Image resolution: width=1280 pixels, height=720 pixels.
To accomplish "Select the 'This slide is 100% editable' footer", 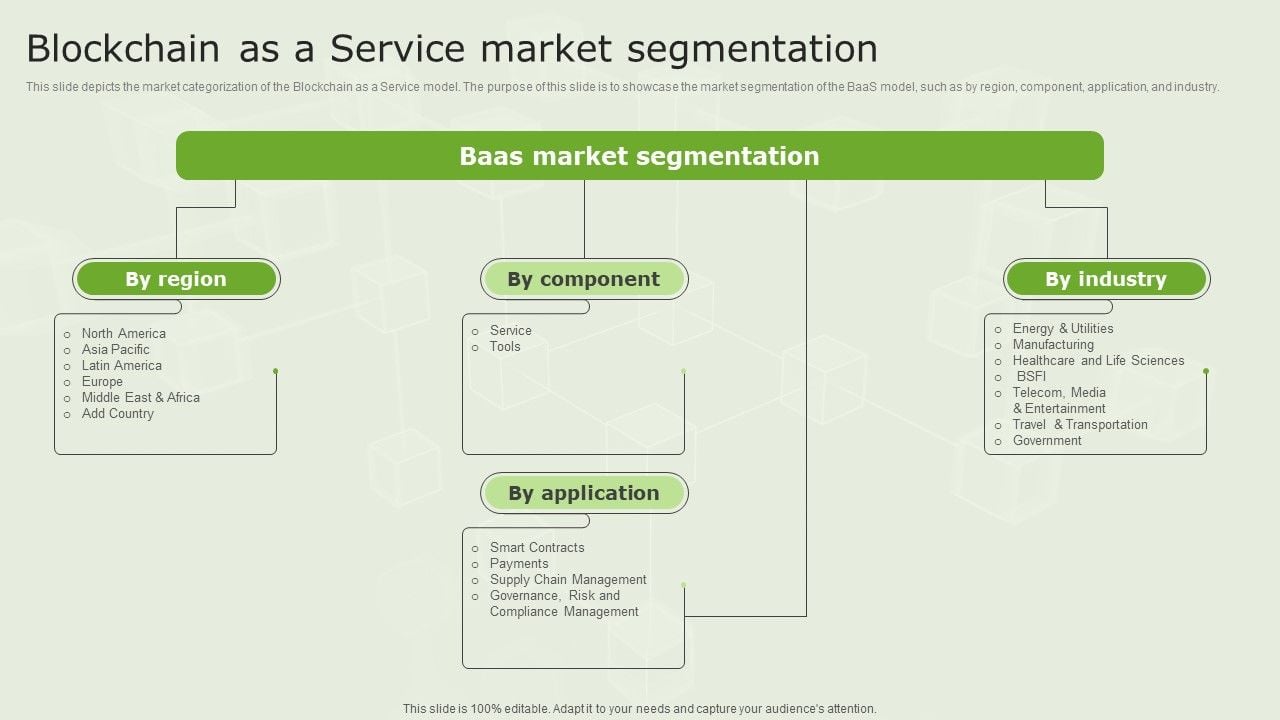I will click(x=638, y=707).
